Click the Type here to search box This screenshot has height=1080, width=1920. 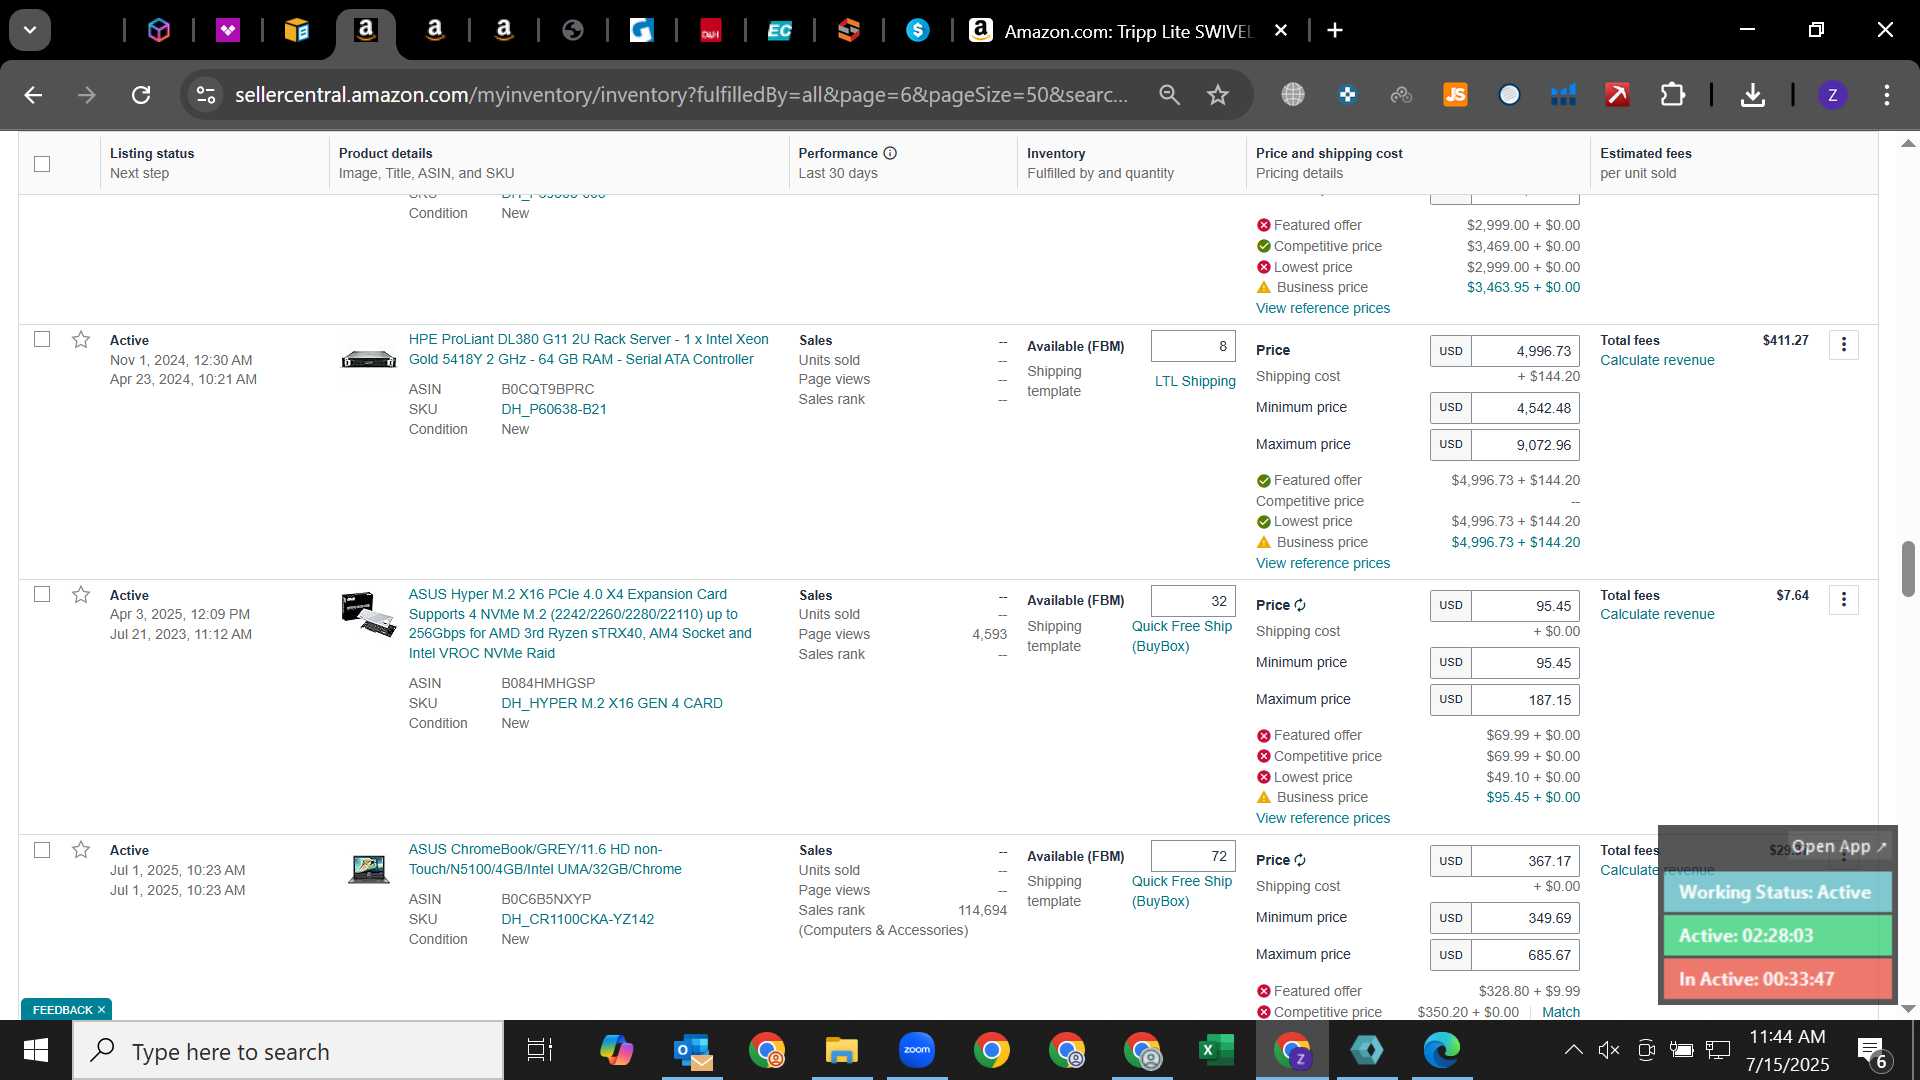(288, 1051)
